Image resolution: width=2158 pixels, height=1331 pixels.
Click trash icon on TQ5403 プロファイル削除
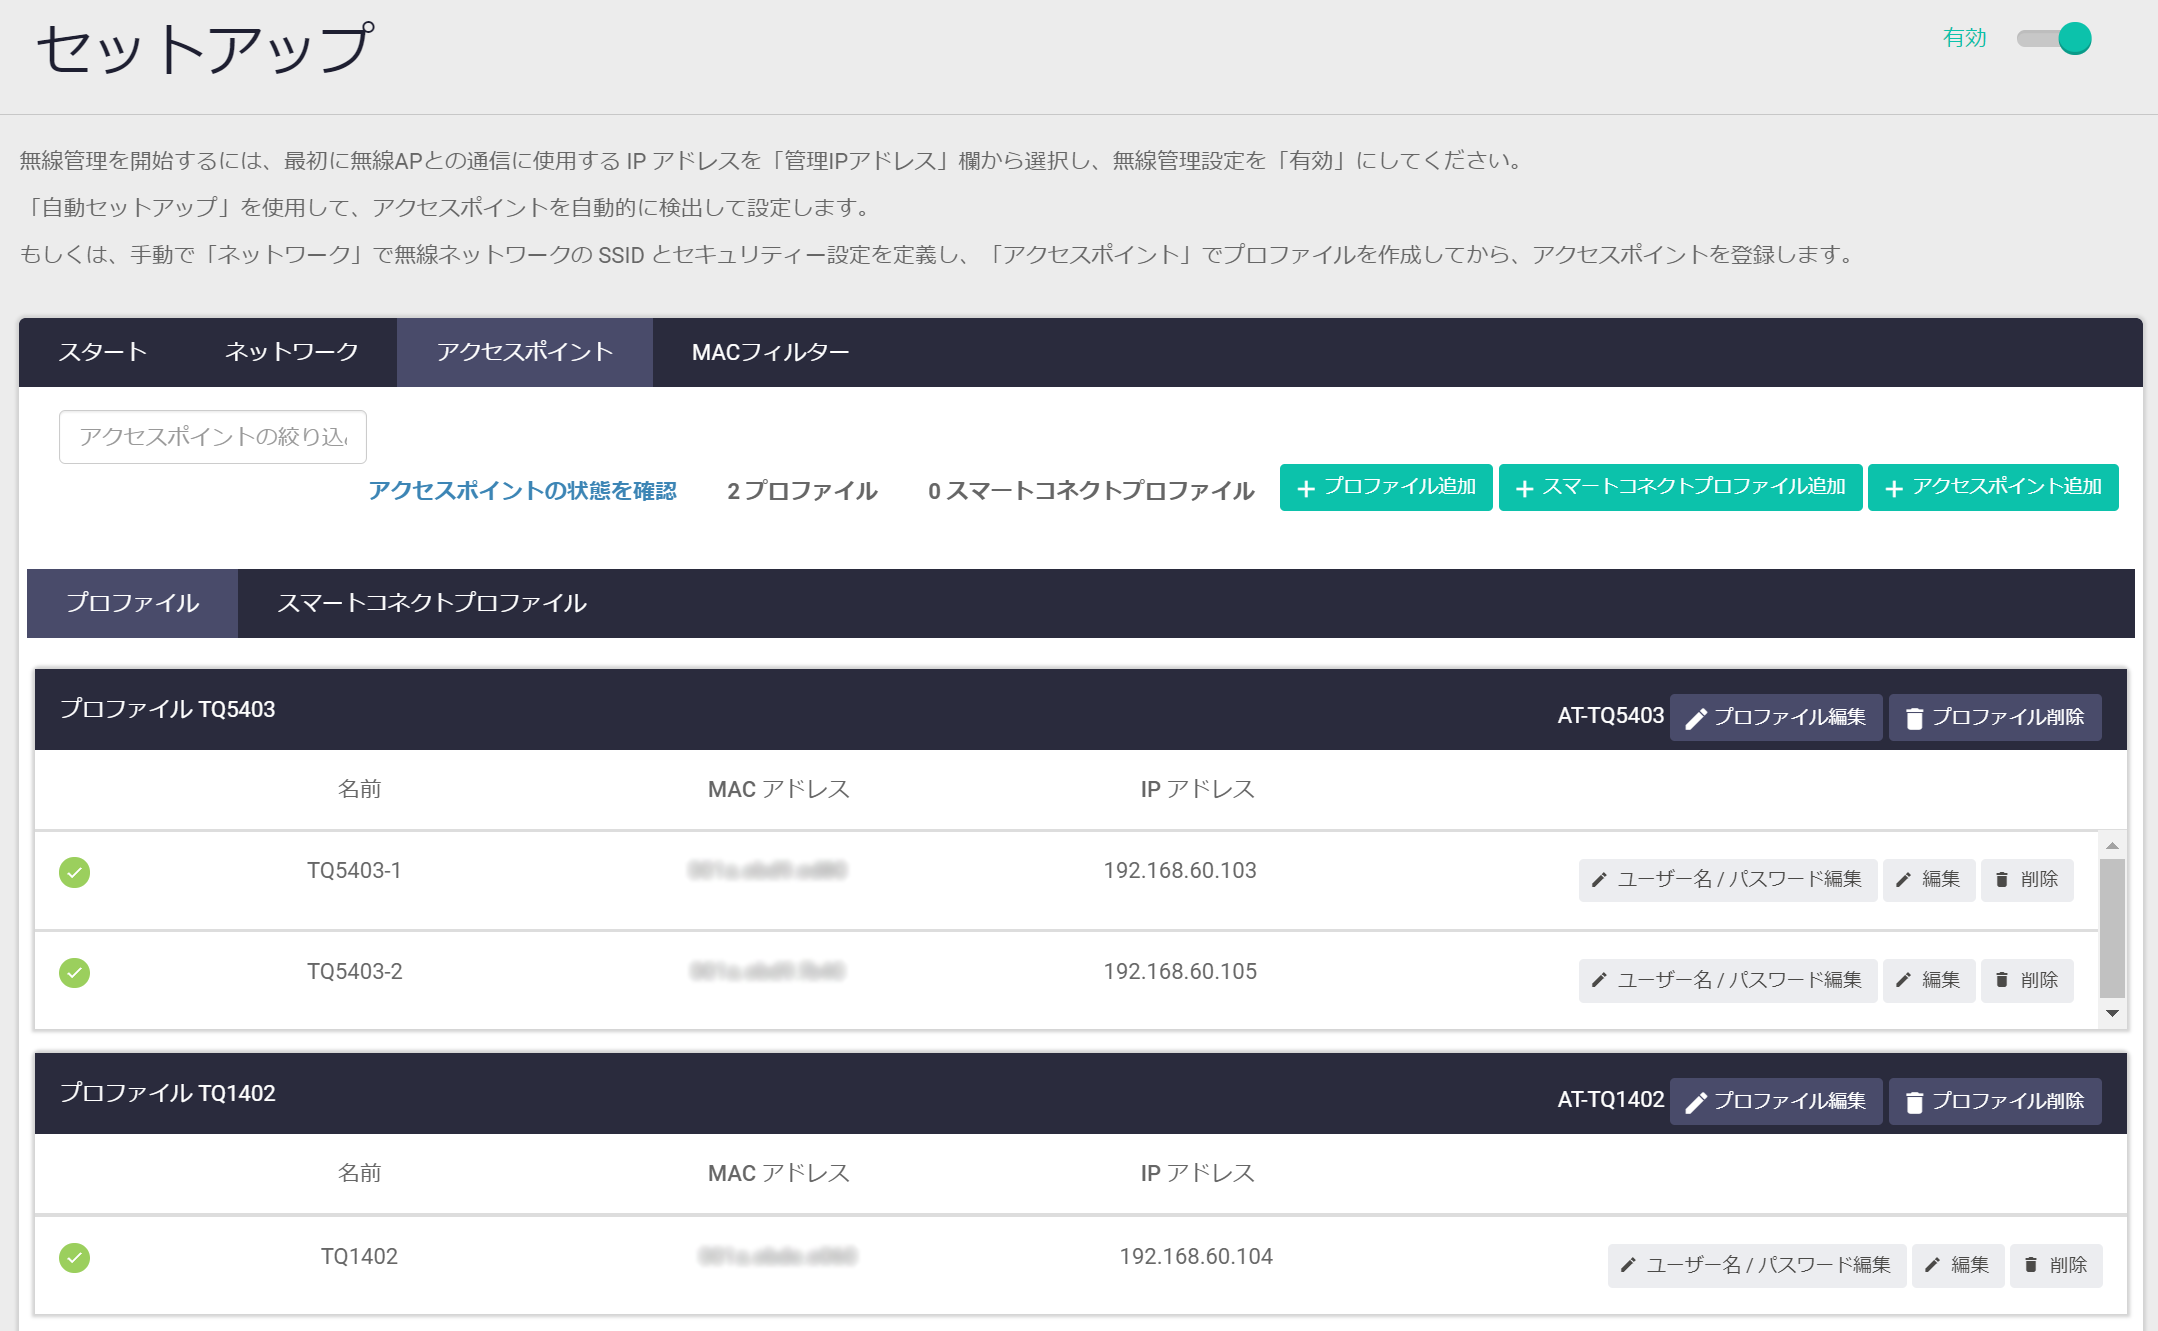tap(1914, 718)
